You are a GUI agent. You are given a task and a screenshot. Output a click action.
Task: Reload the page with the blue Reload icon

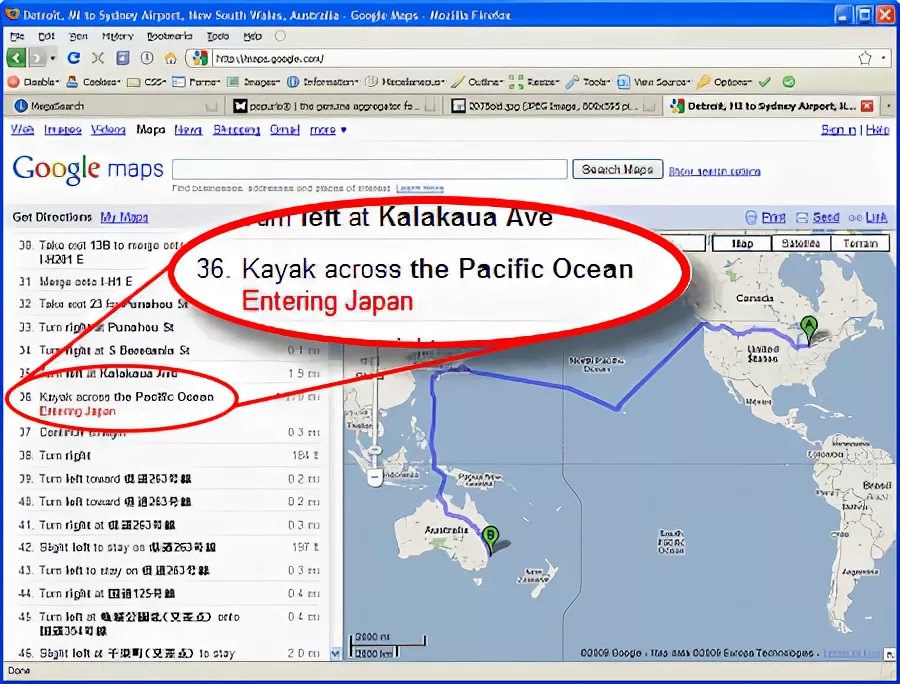click(73, 58)
